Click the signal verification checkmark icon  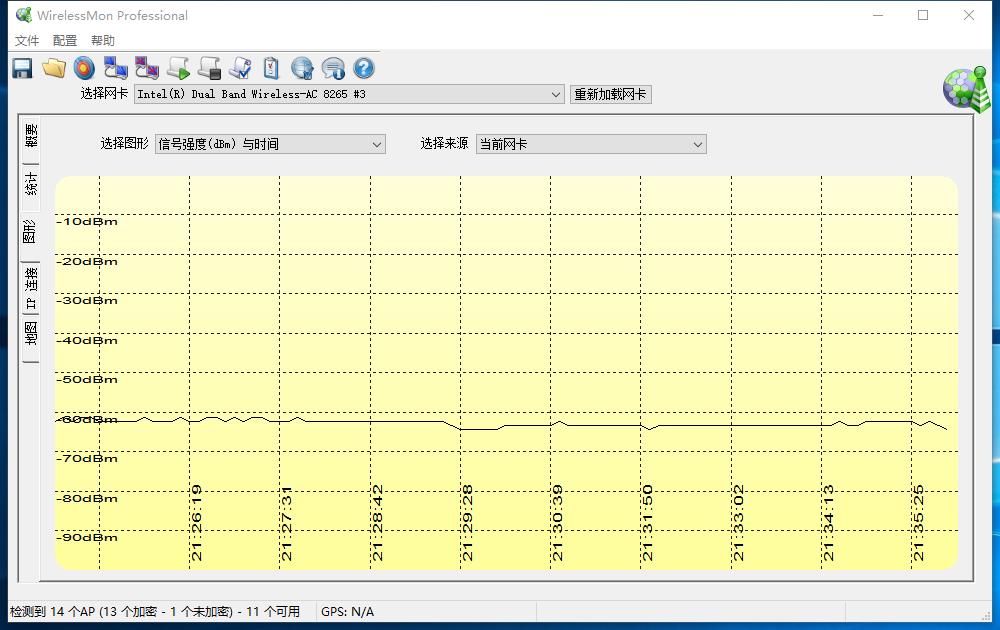240,68
